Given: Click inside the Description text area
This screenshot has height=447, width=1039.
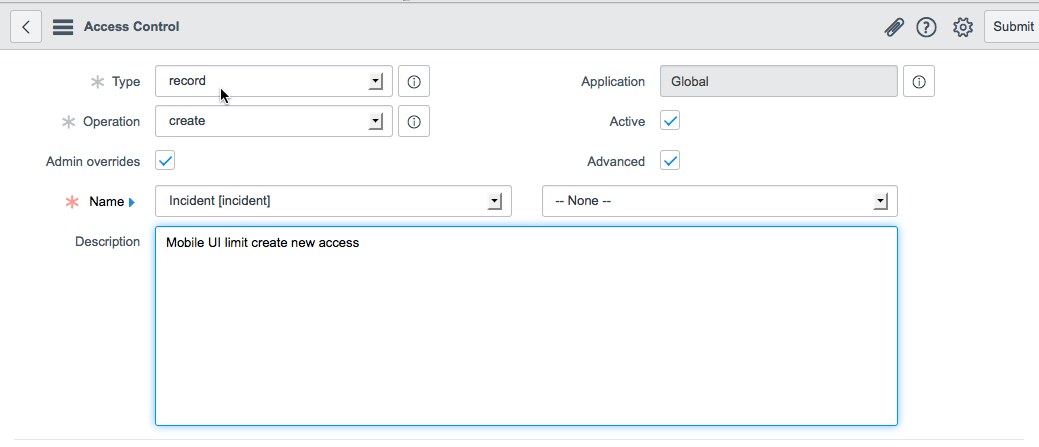Looking at the screenshot, I should [526, 326].
